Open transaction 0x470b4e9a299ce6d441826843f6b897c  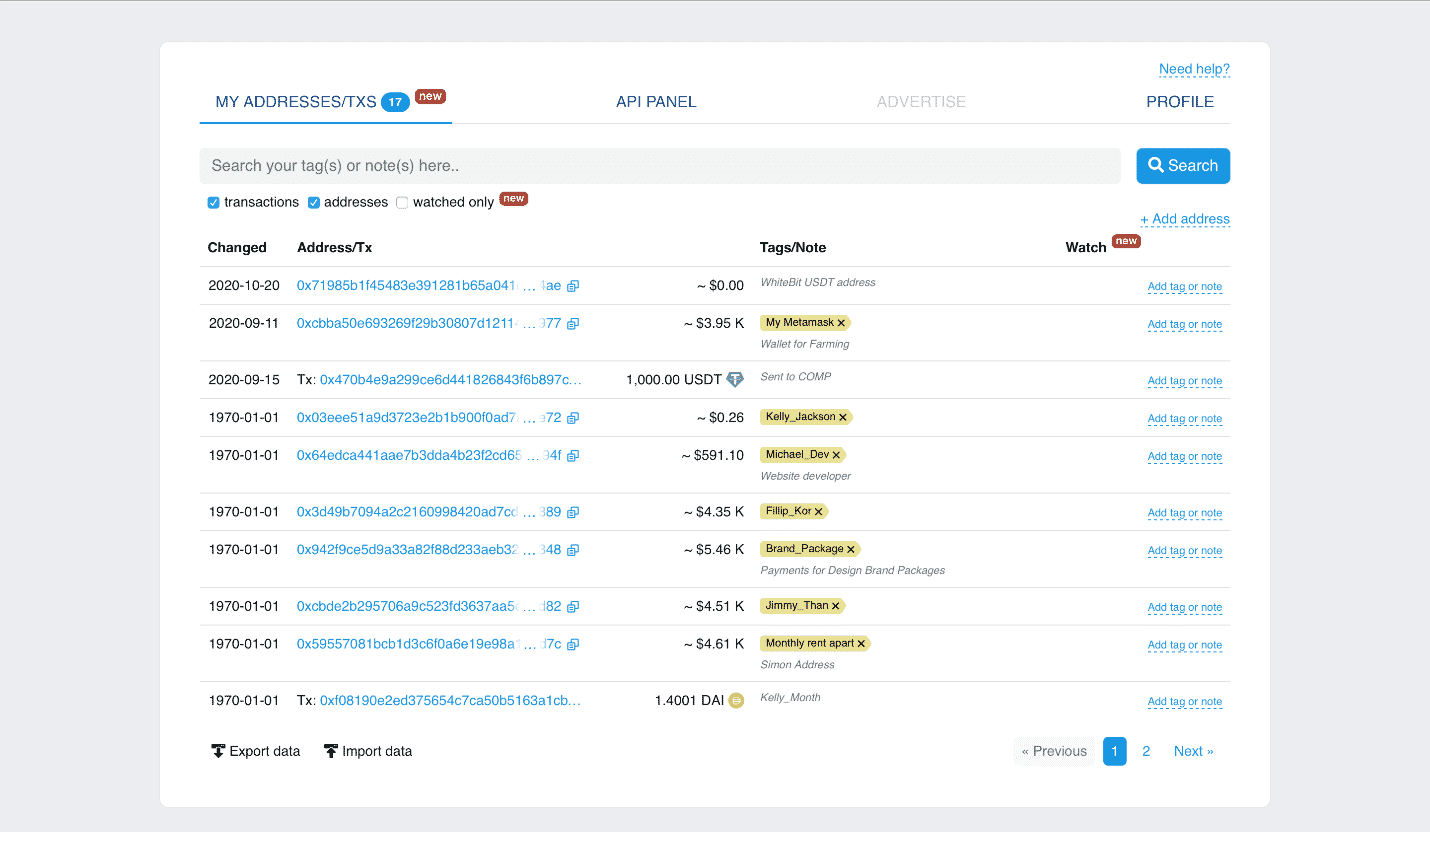click(x=451, y=380)
